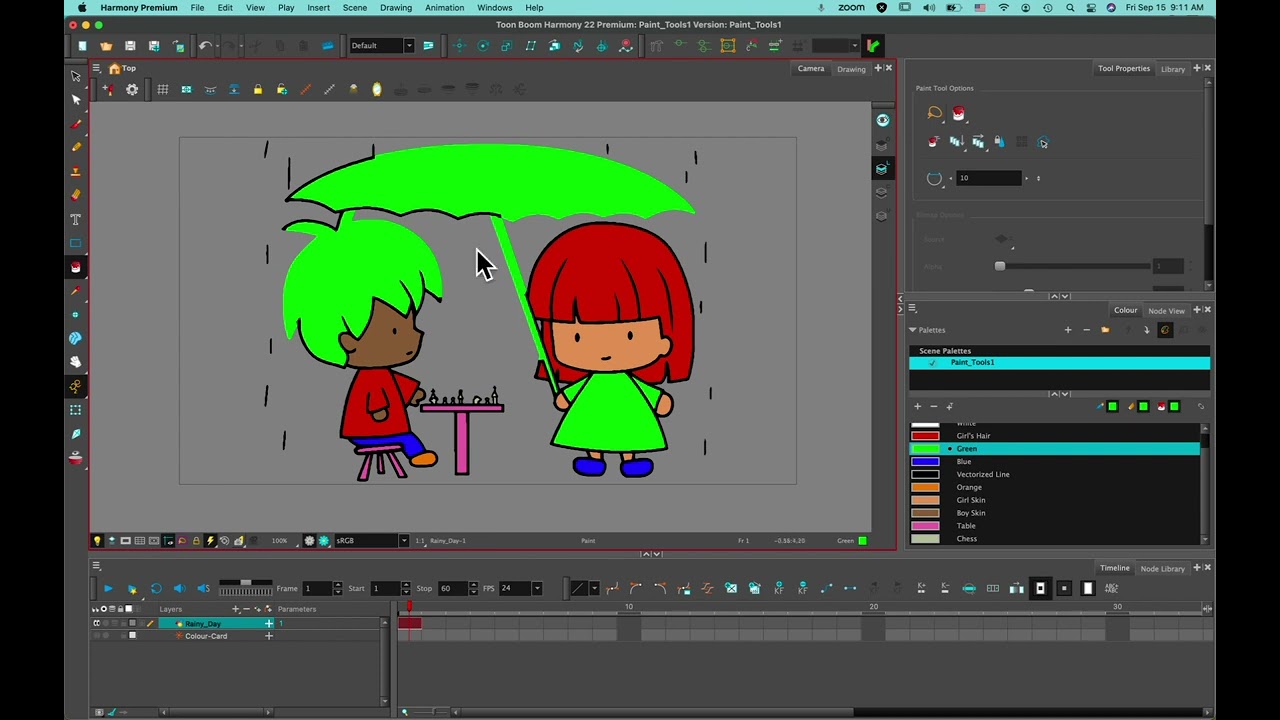Image resolution: width=1280 pixels, height=720 pixels.
Task: Show the grid in Camera view toolbar
Action: pyautogui.click(x=162, y=90)
